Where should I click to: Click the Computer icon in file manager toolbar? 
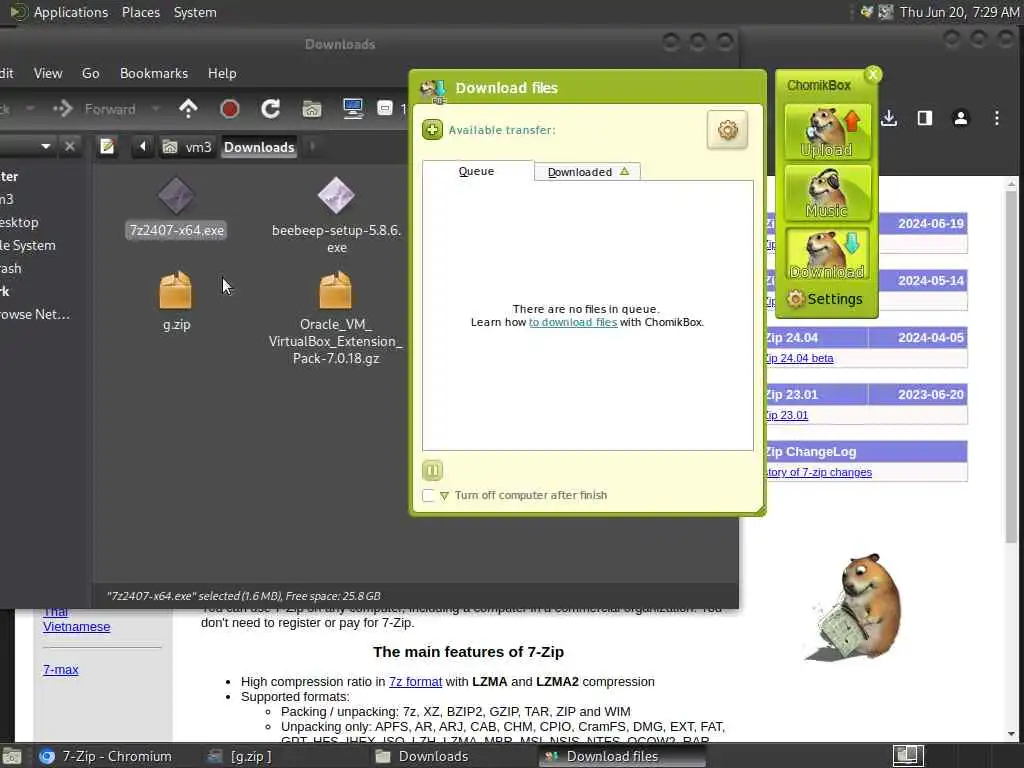[x=353, y=108]
